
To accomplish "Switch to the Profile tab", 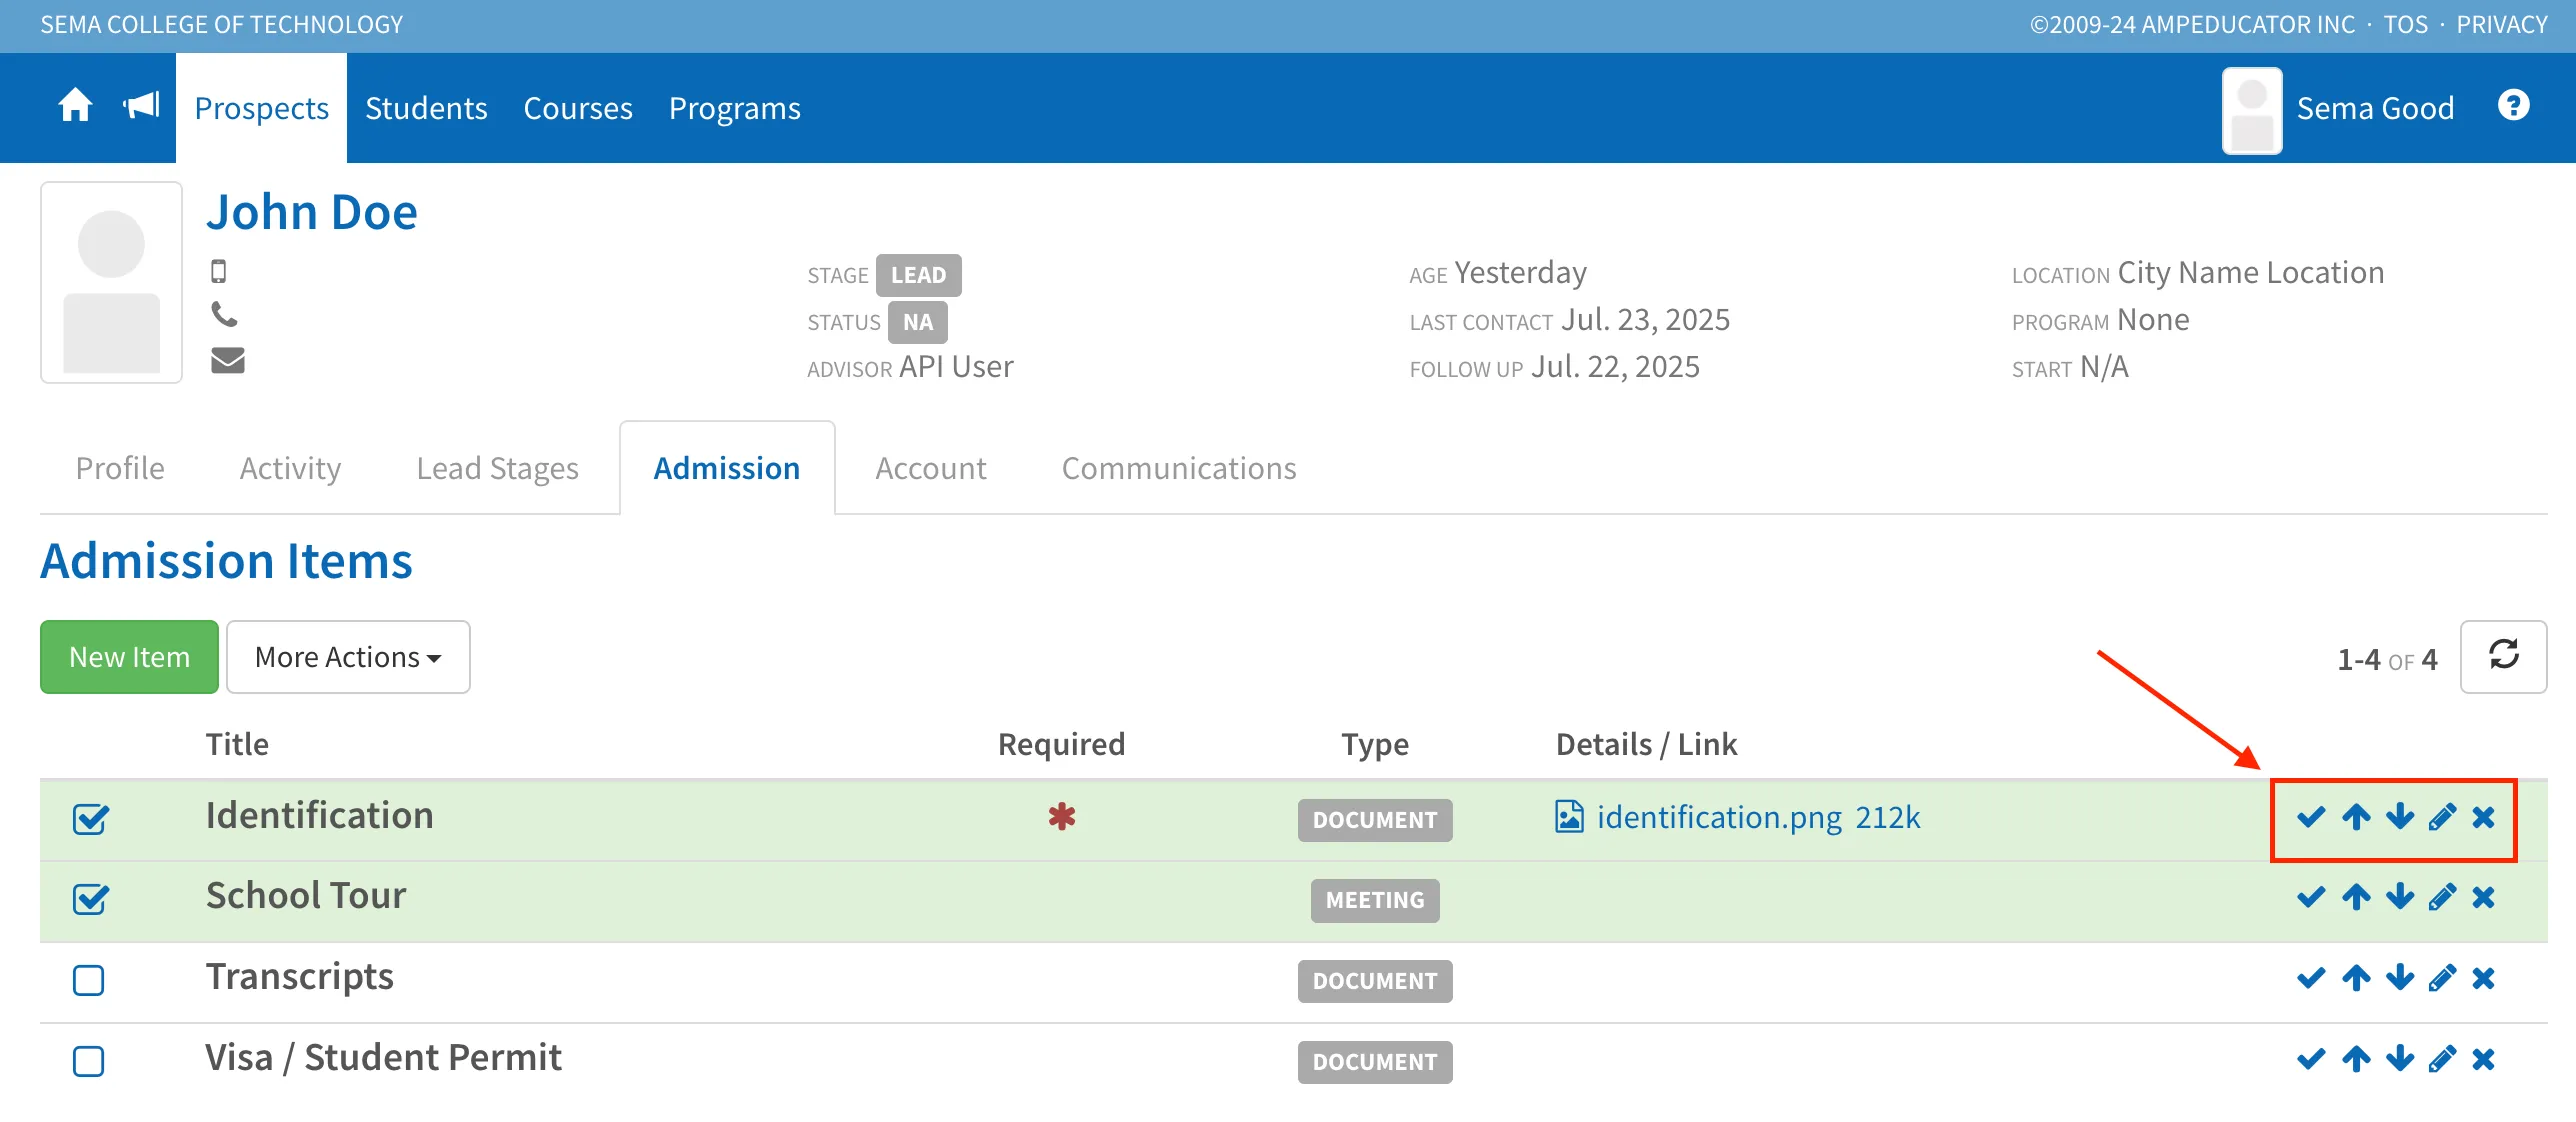I will pyautogui.click(x=120, y=468).
